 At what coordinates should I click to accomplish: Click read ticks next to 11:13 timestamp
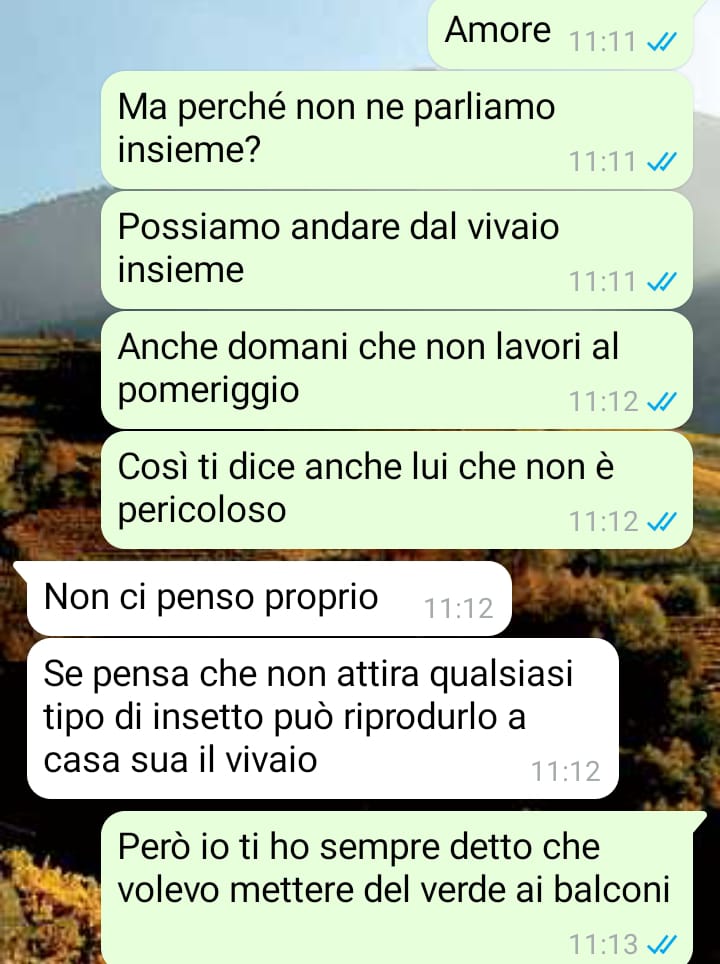[663, 943]
